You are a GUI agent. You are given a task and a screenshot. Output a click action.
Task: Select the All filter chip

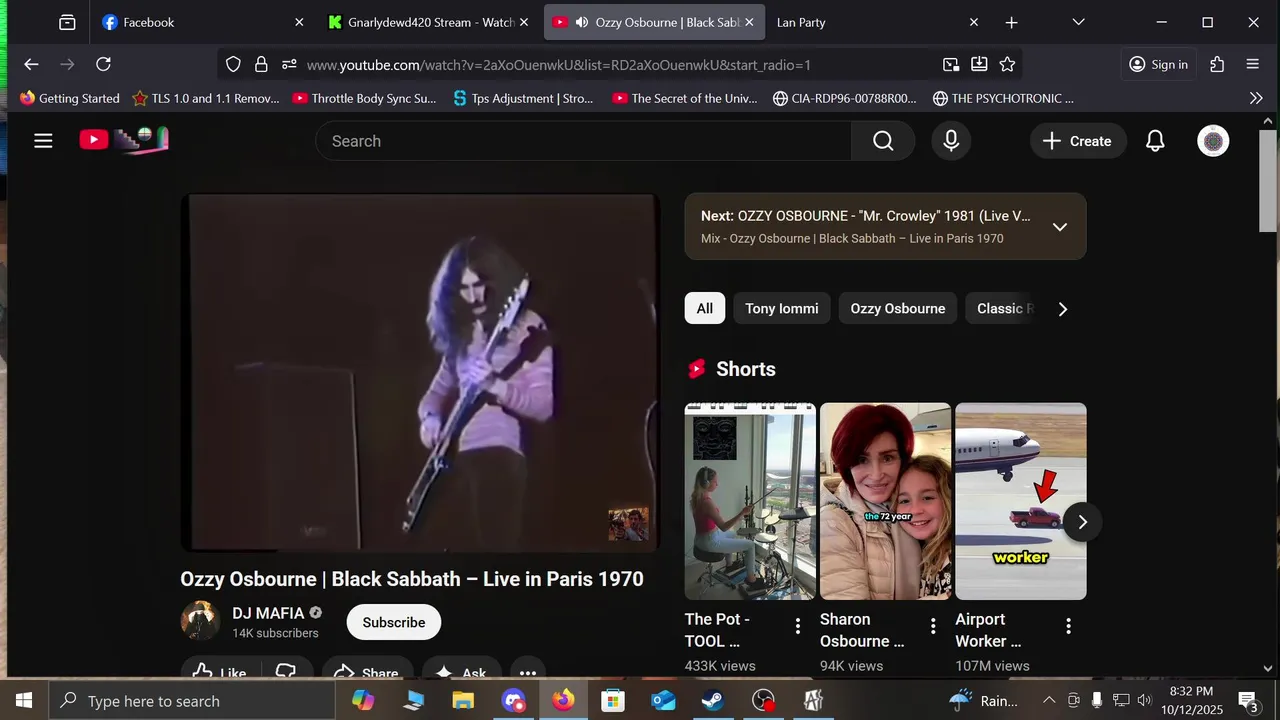[705, 308]
